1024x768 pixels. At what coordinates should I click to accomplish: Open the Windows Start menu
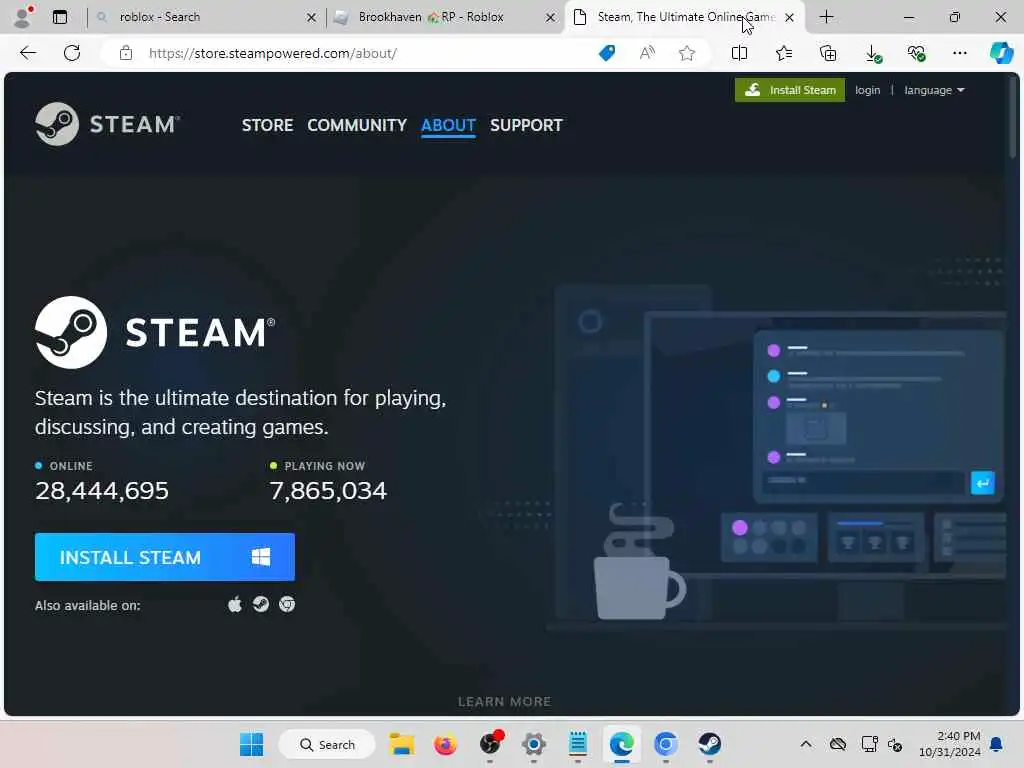click(251, 744)
